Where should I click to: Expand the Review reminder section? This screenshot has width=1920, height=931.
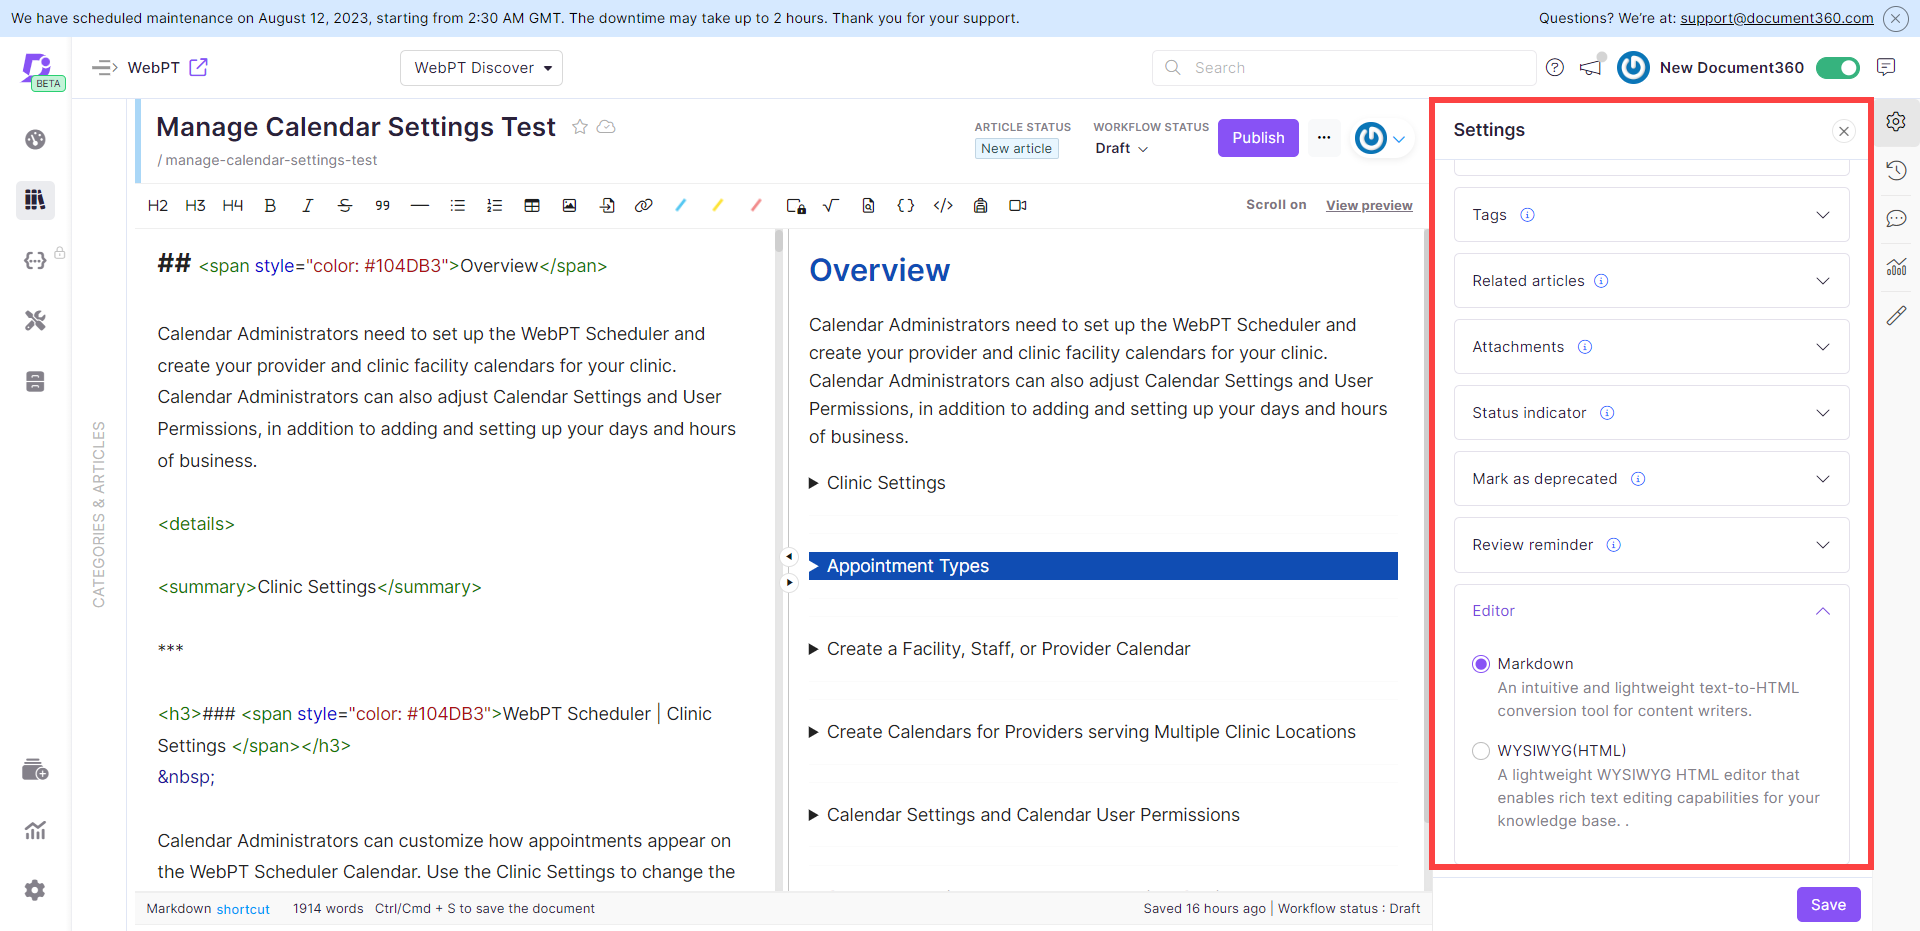pyautogui.click(x=1651, y=545)
